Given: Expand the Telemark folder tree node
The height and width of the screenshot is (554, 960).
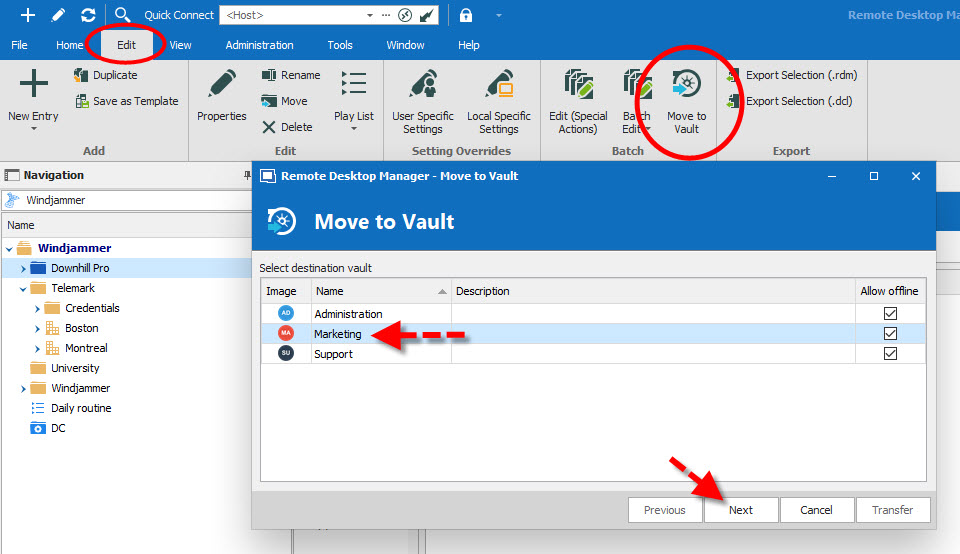Looking at the screenshot, I should (23, 288).
